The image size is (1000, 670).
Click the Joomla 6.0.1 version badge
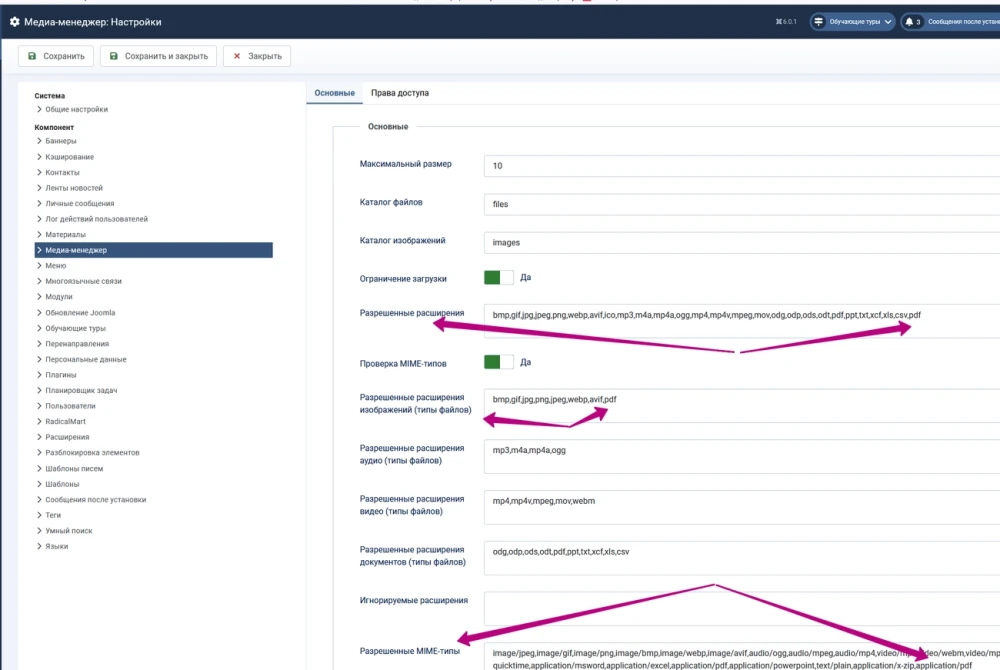point(787,22)
